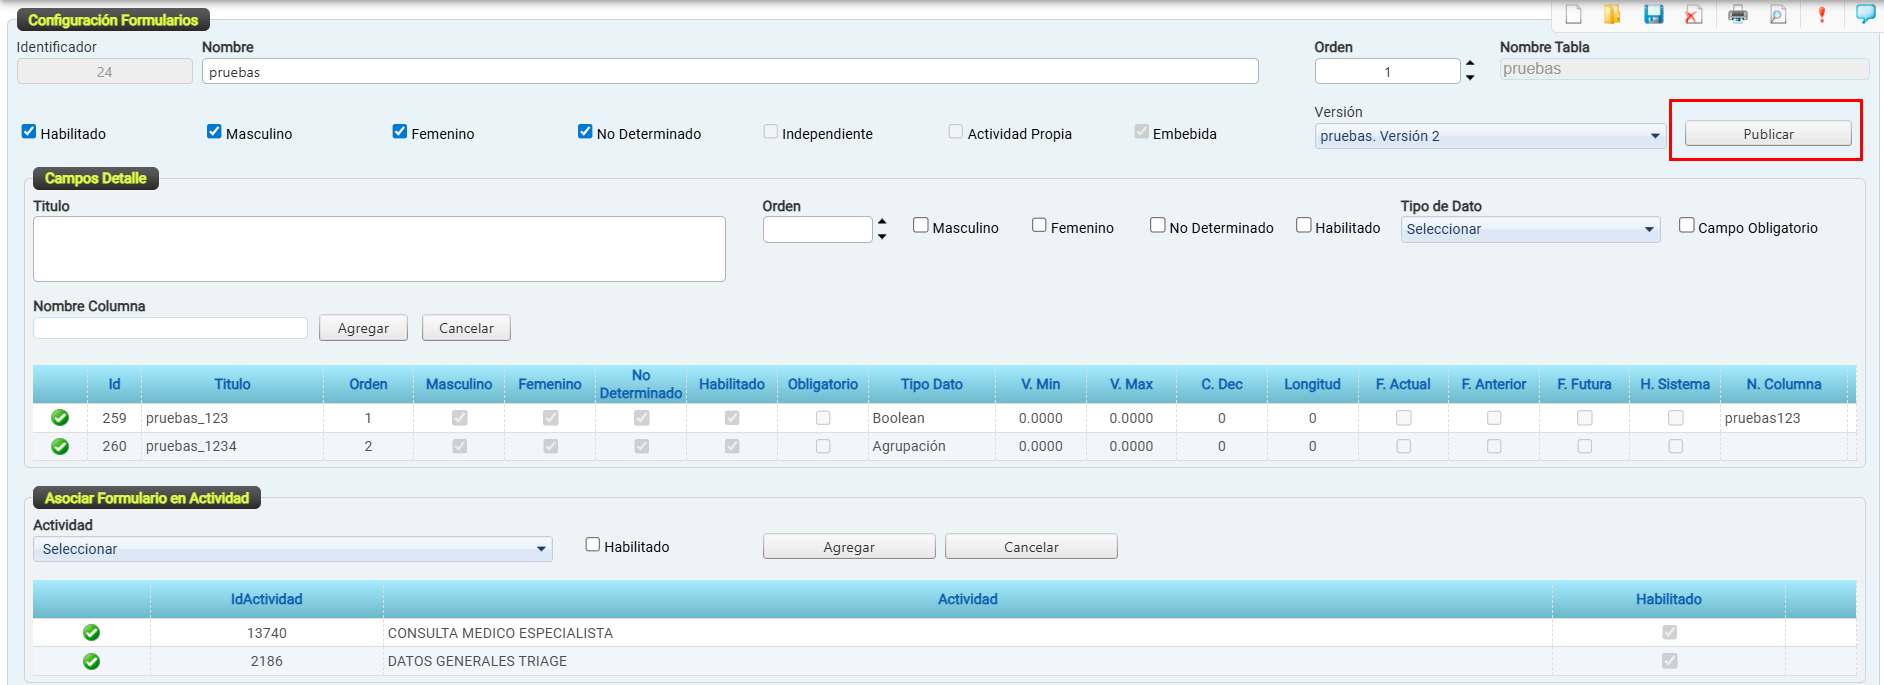1884x685 pixels.
Task: Click green check for CONSULTA MEDICO ESPECIALISTA
Action: tap(91, 633)
